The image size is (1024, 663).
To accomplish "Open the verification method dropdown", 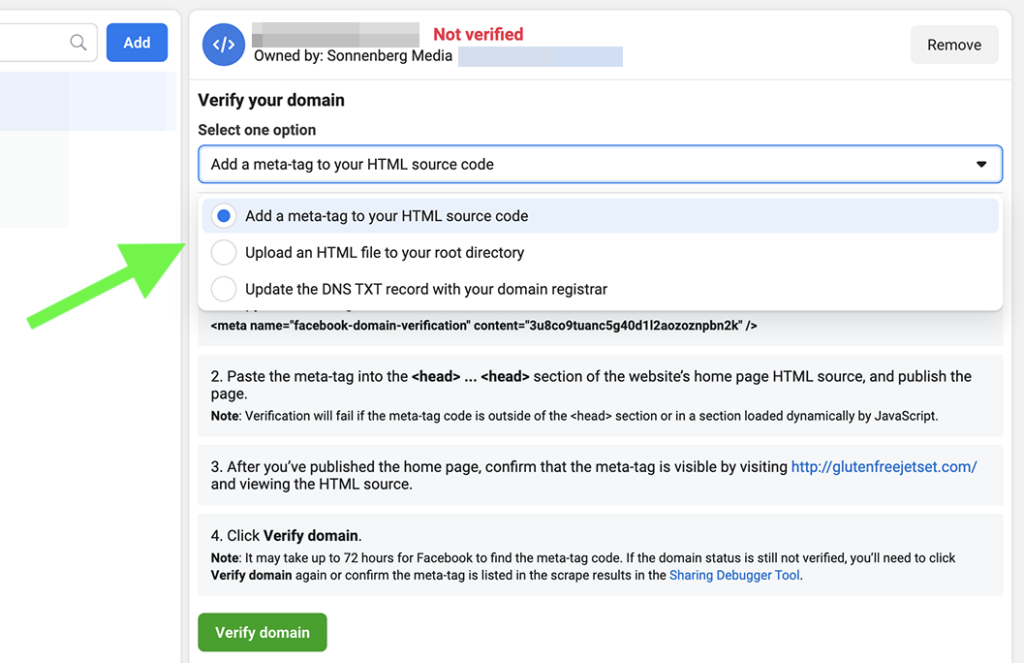I will pos(600,164).
